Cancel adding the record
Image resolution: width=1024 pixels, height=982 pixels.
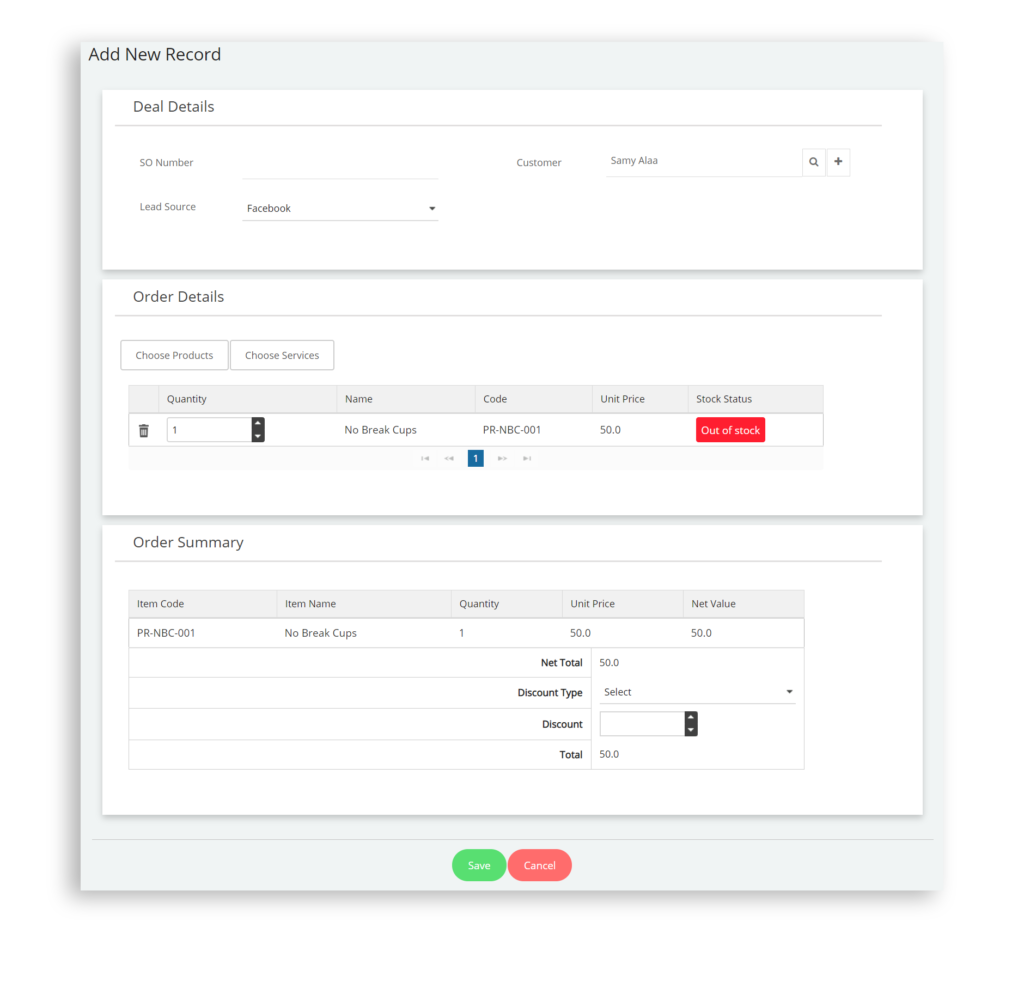pos(539,865)
